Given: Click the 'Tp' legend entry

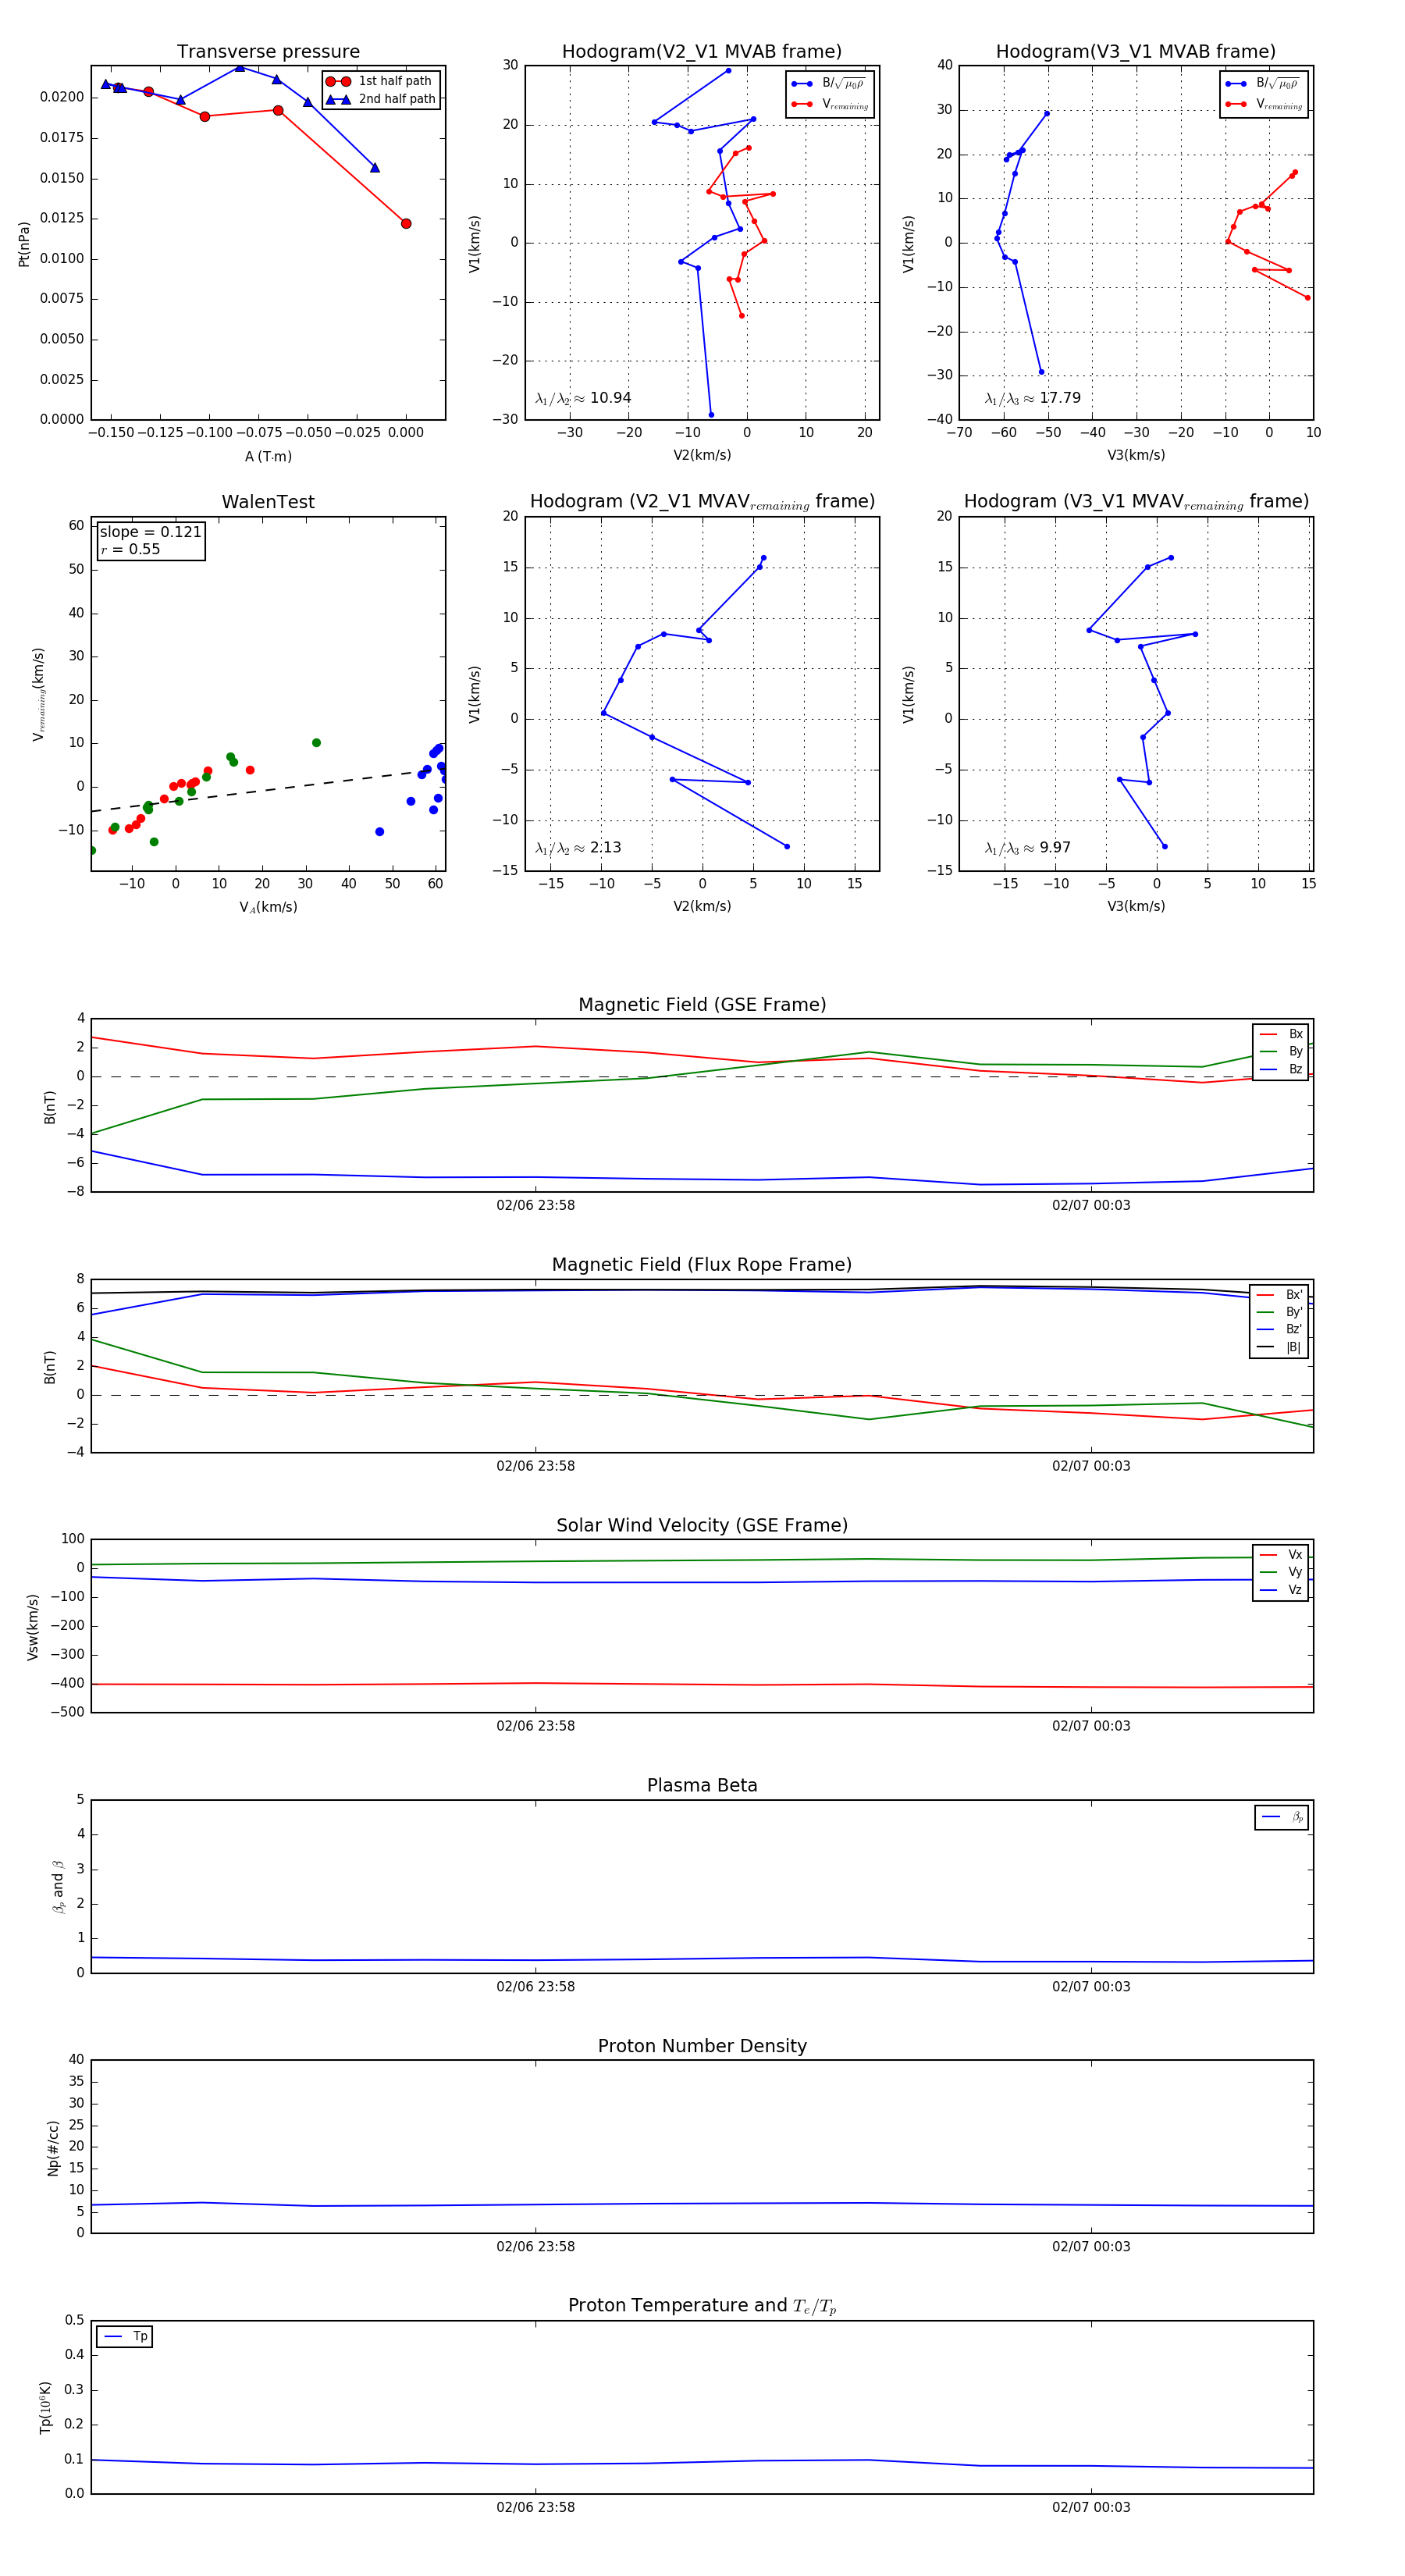Looking at the screenshot, I should coord(125,2337).
